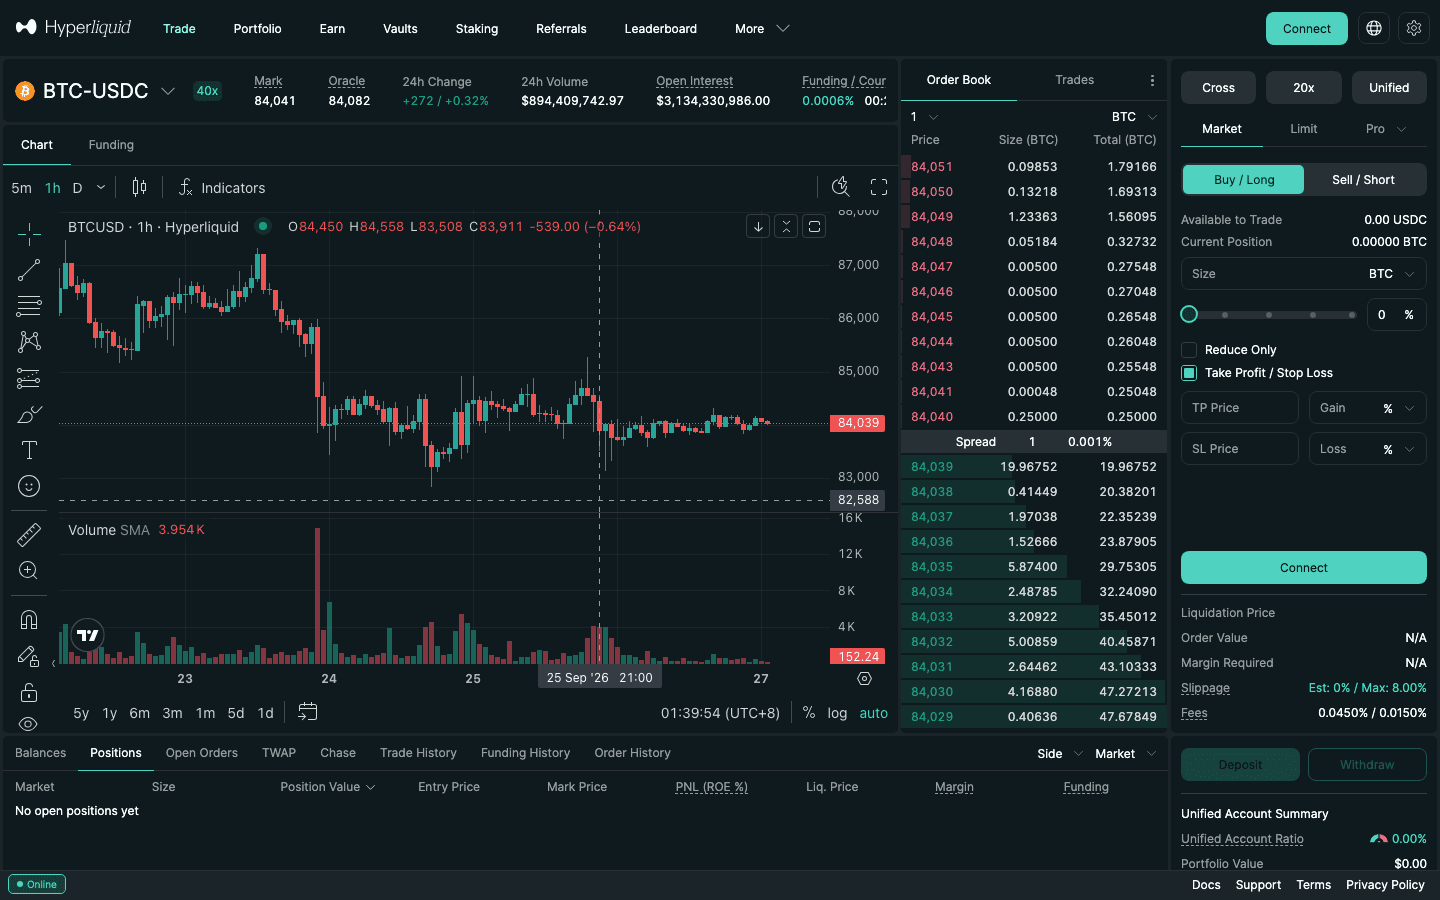Open the Indicators menu
Viewport: 1440px width, 900px height.
[x=222, y=188]
